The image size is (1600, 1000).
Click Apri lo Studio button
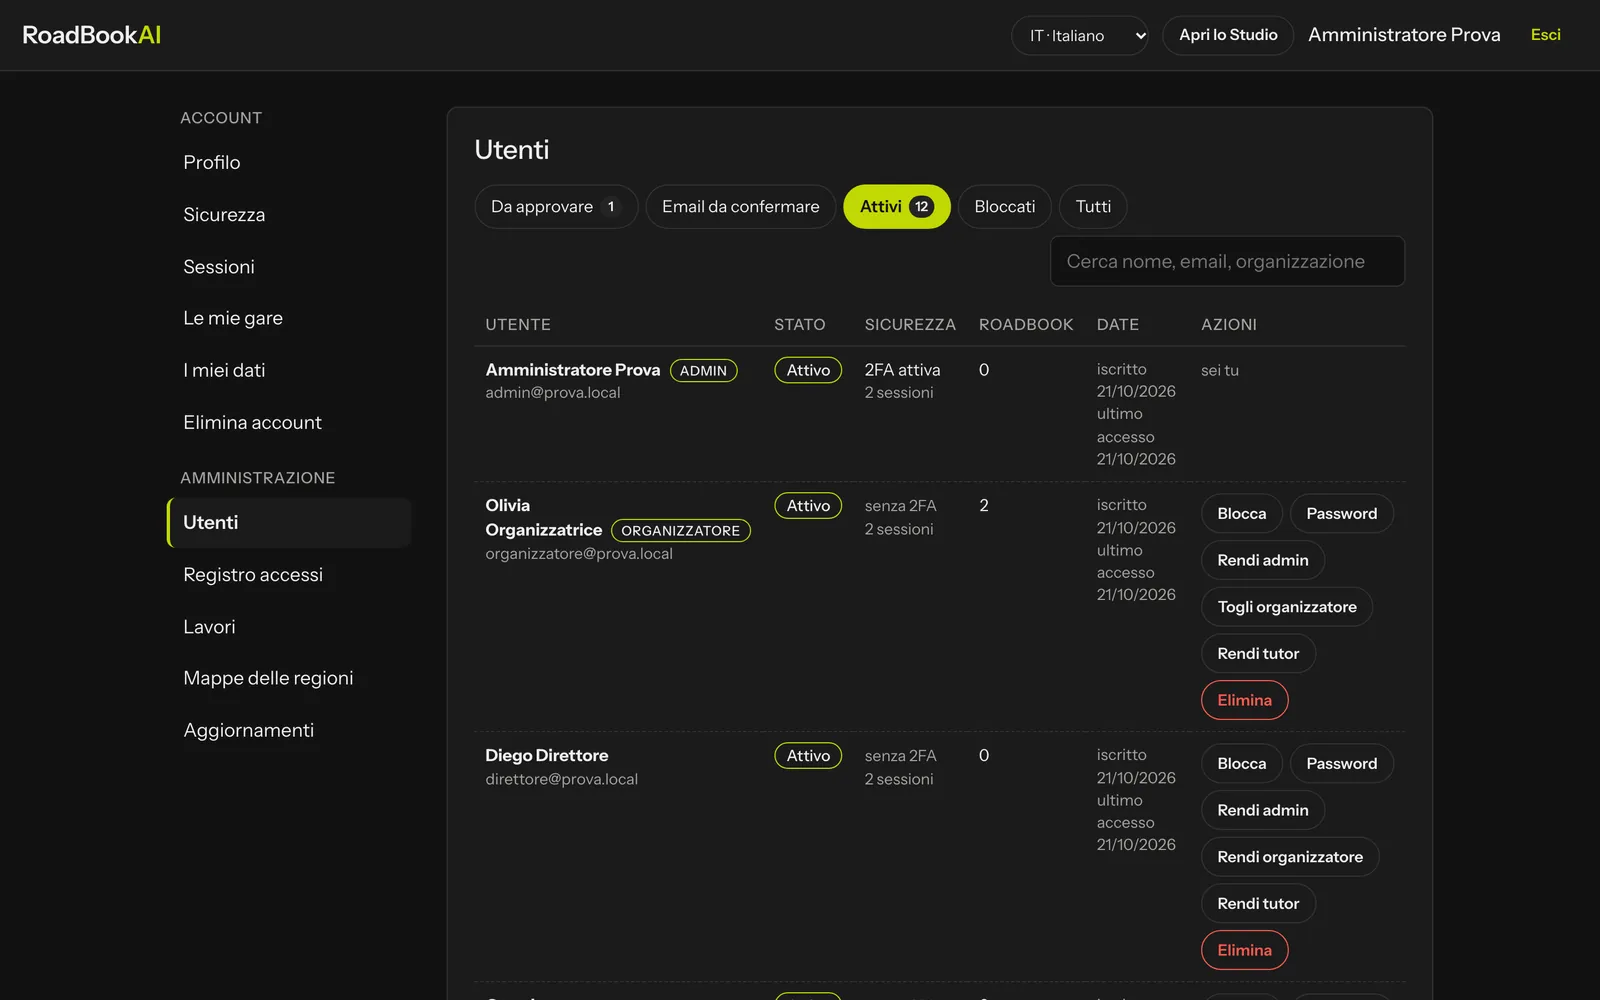[1228, 35]
